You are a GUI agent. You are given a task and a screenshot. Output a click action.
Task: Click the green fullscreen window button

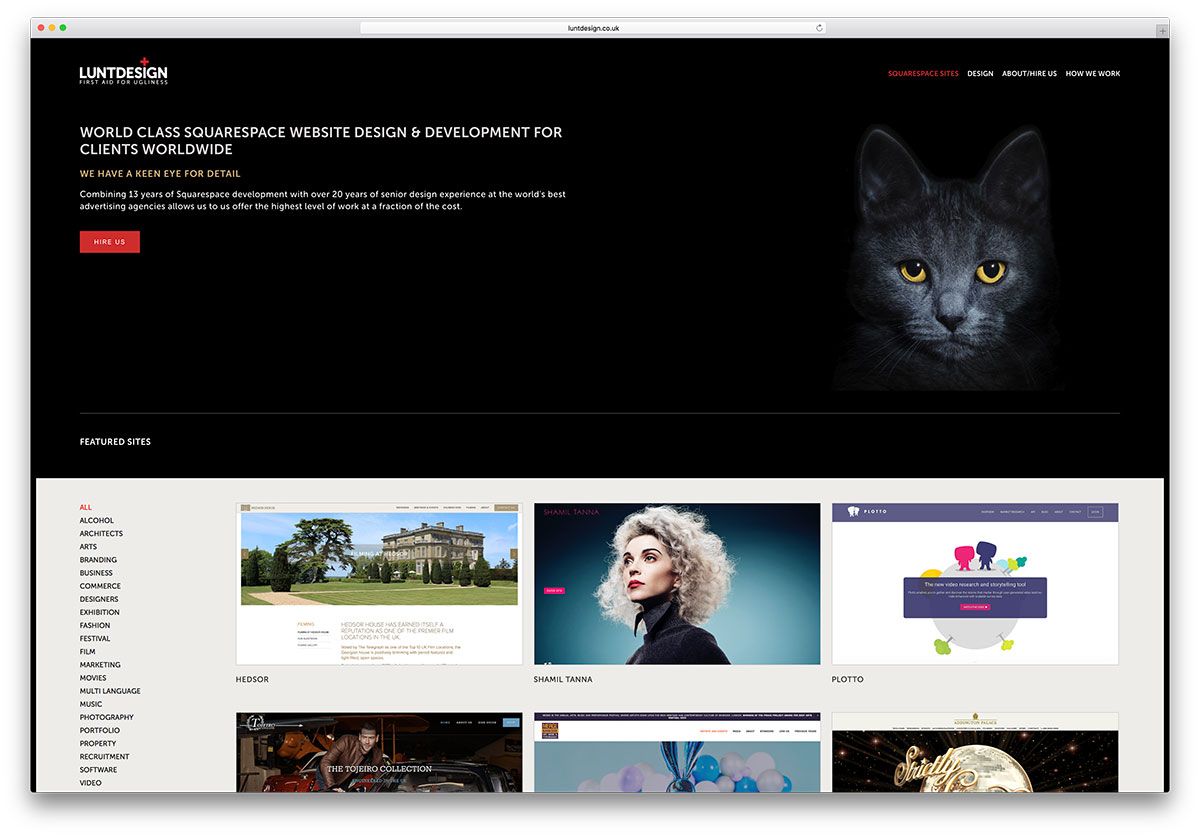pyautogui.click(x=63, y=28)
